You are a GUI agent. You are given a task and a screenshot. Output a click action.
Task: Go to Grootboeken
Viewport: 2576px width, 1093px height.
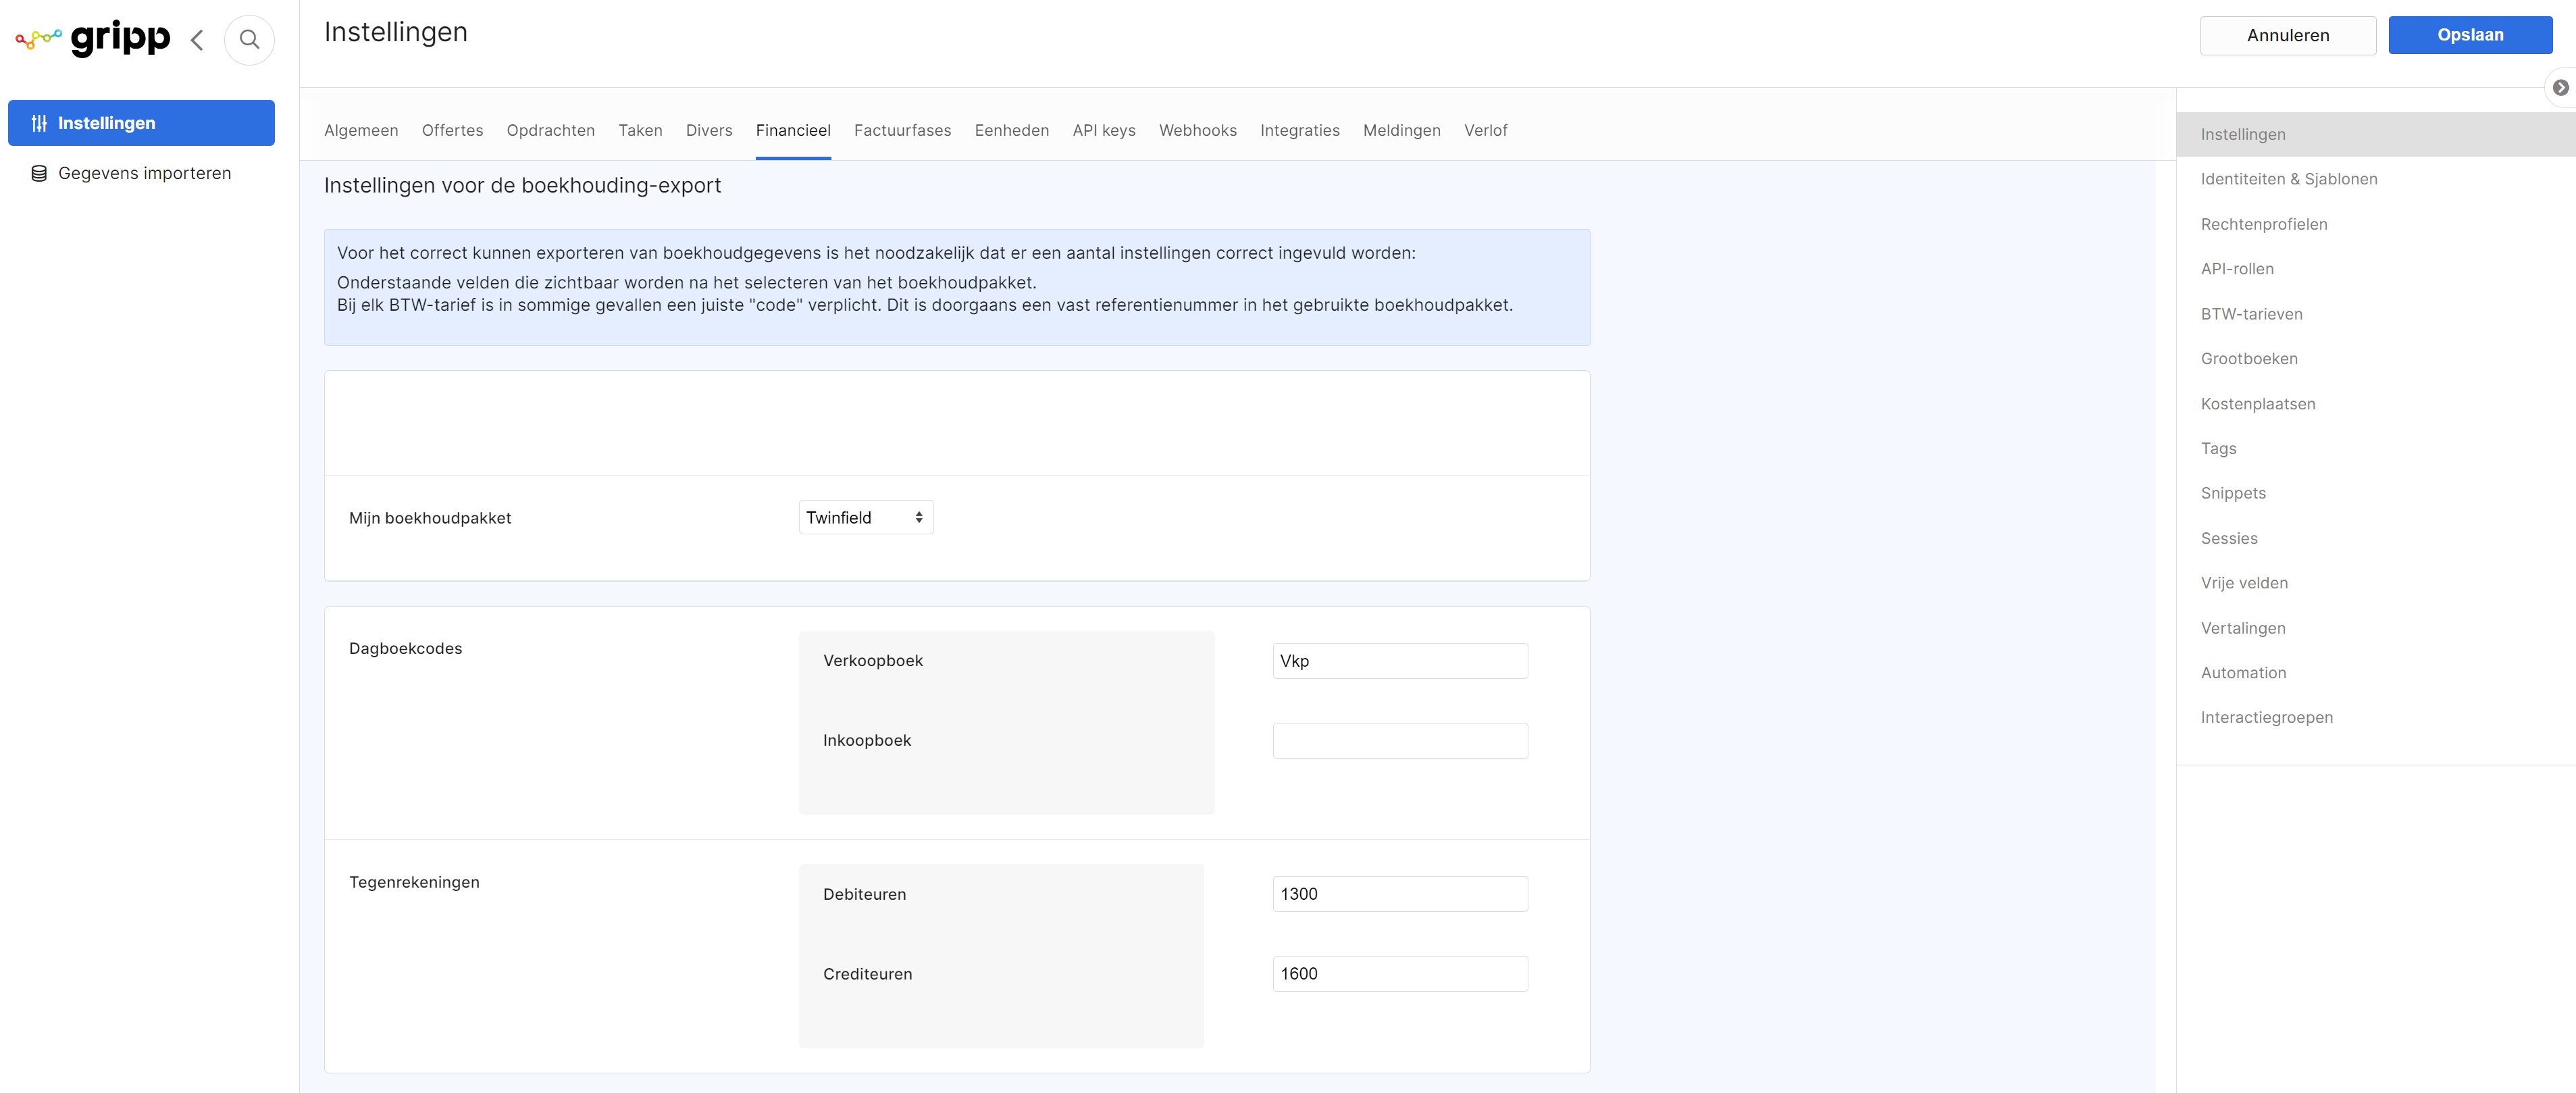click(2248, 358)
